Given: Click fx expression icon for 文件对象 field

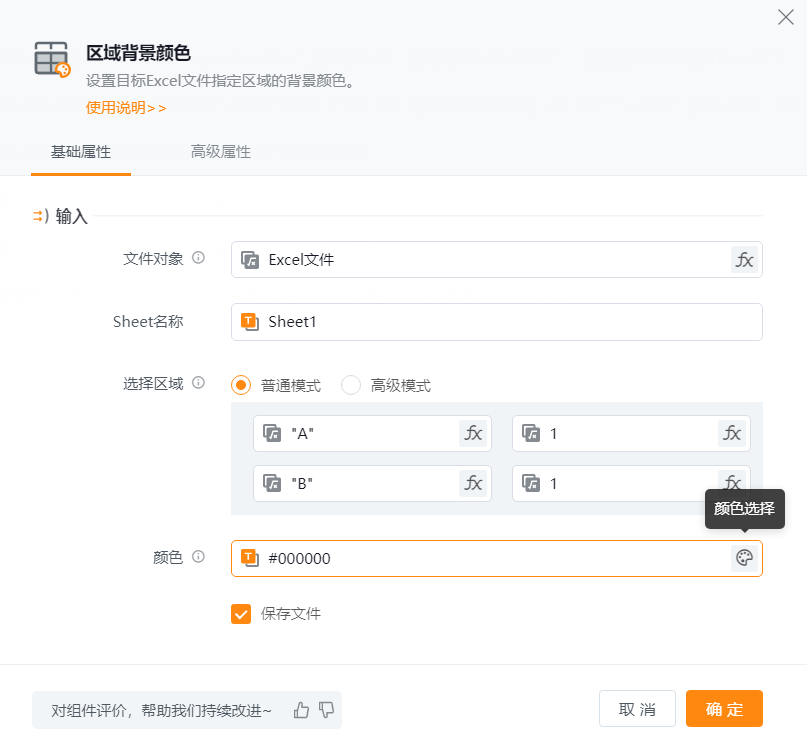Looking at the screenshot, I should [x=744, y=260].
